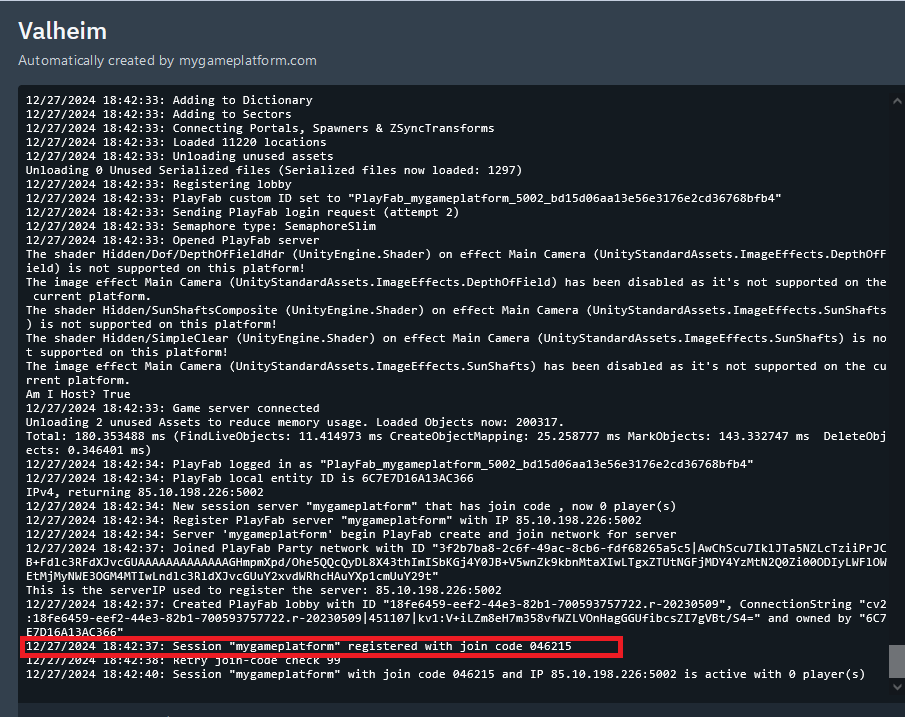905x717 pixels.
Task: Select the "Registering lobby" log line
Action: coord(159,184)
